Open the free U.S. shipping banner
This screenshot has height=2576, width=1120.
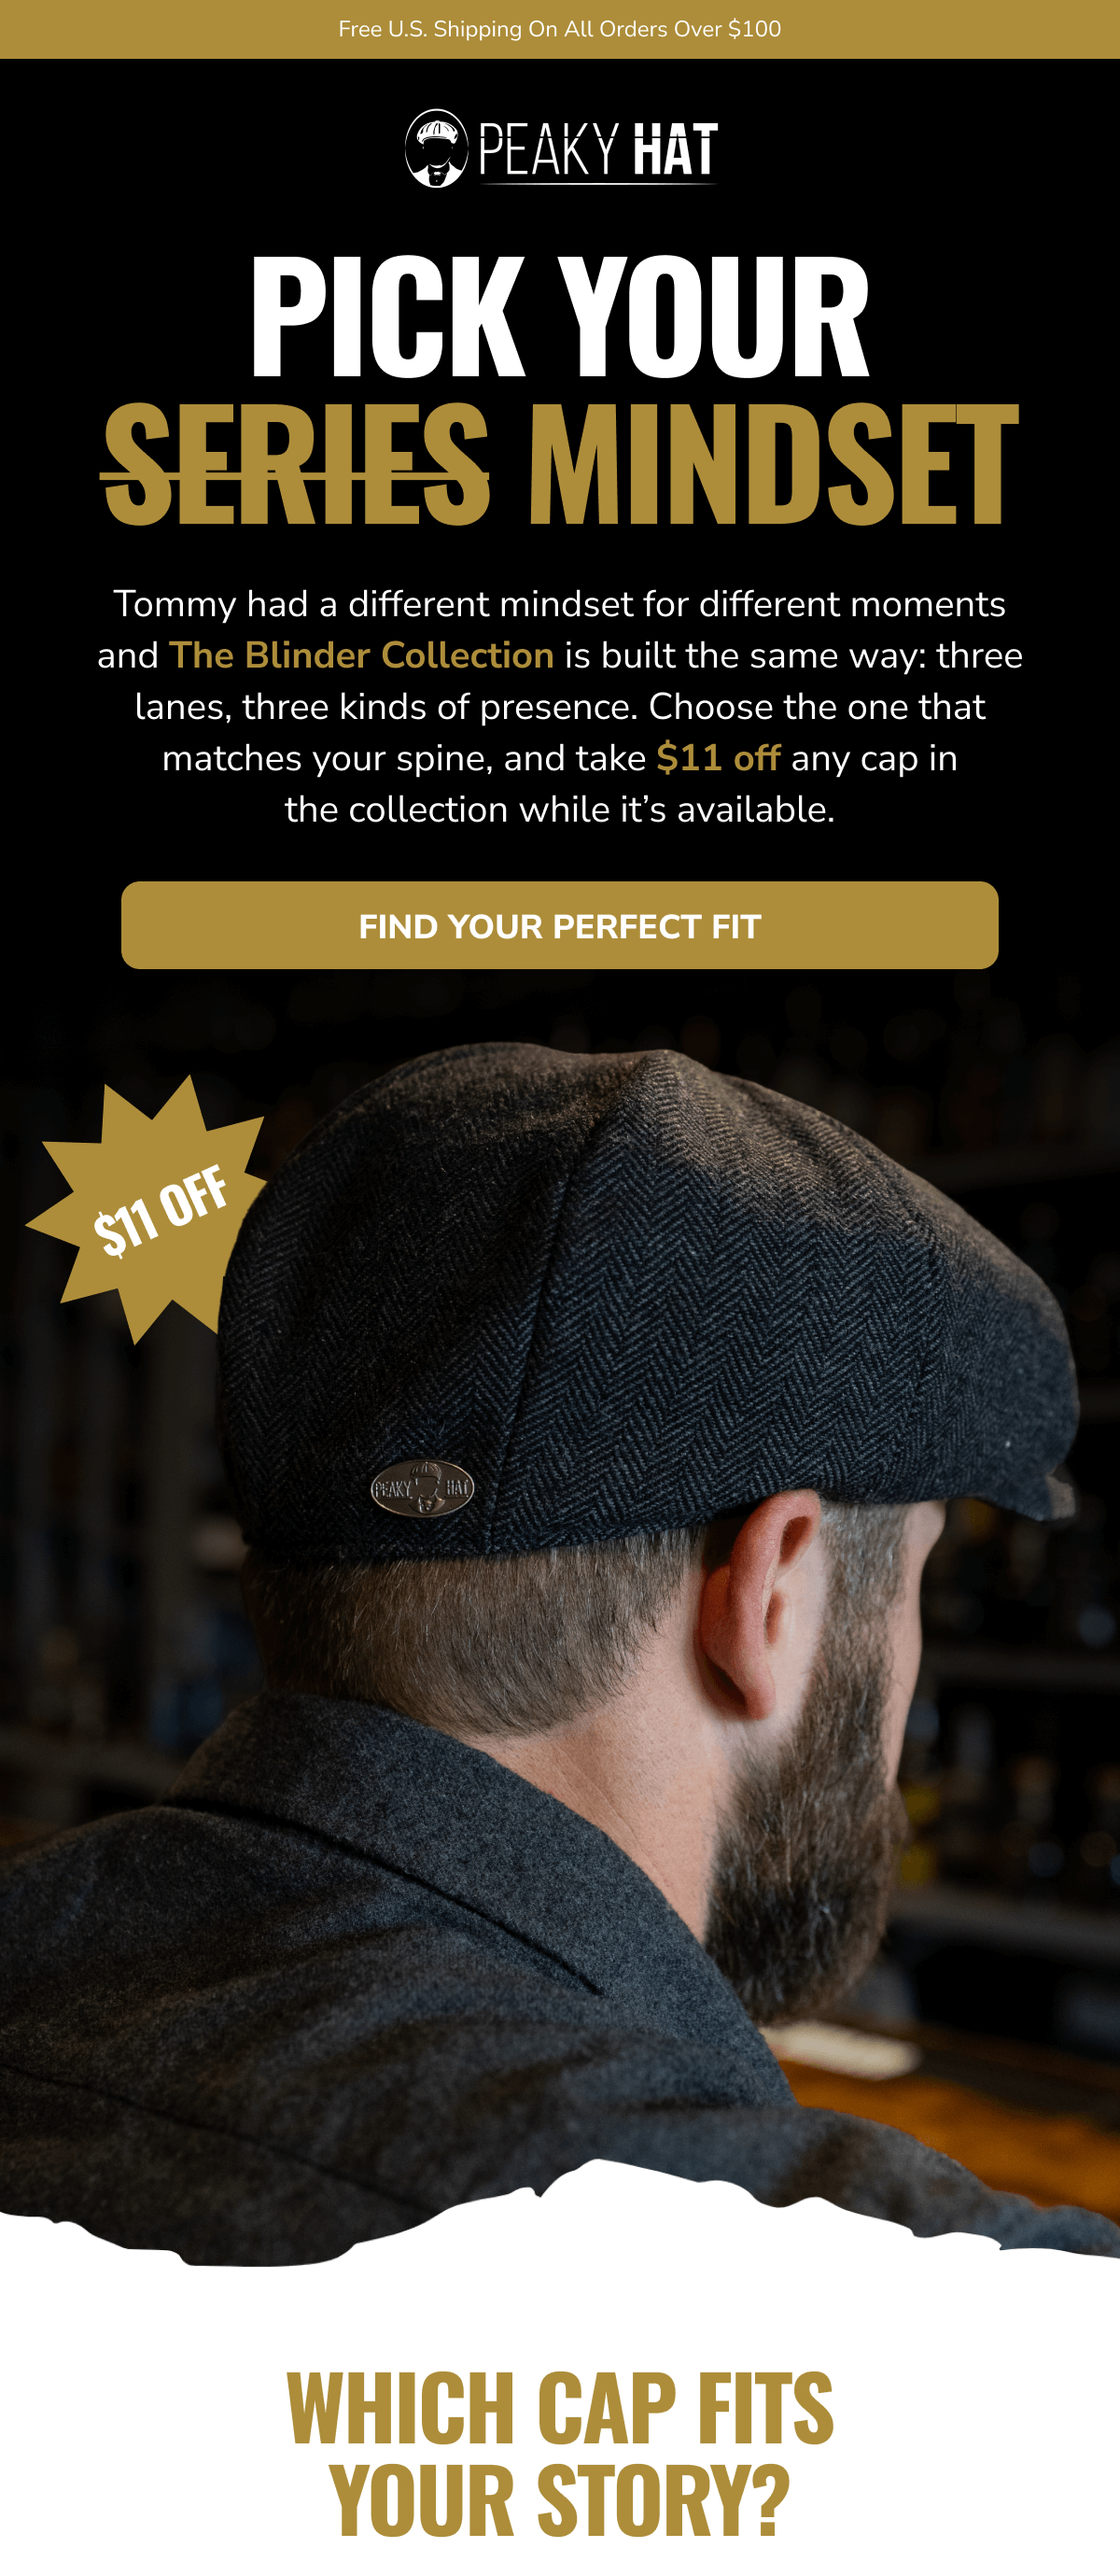[x=560, y=29]
